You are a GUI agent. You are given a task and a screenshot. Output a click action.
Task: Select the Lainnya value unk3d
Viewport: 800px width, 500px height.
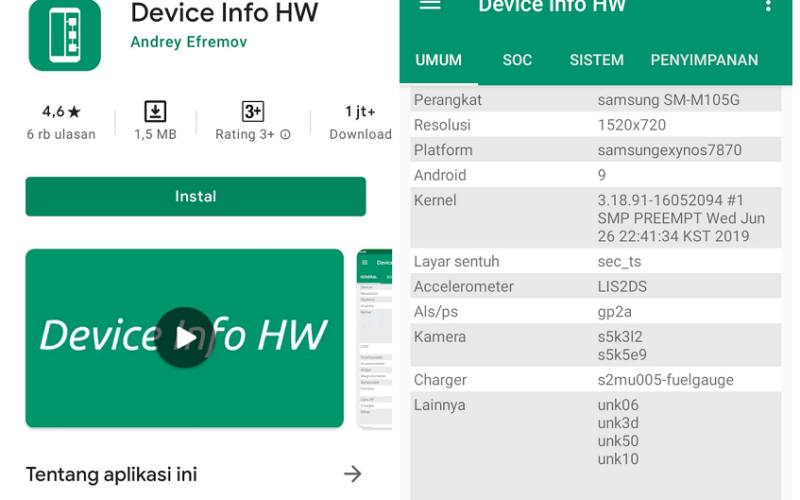pos(618,423)
